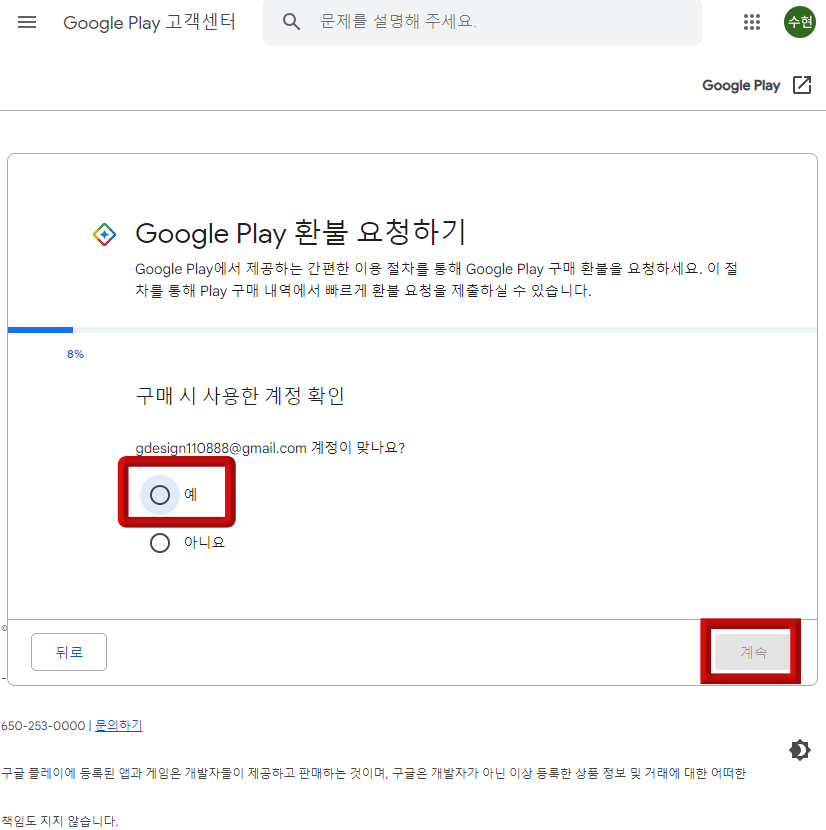Click the 문제를 설명해 주세요 search field

click(450, 21)
